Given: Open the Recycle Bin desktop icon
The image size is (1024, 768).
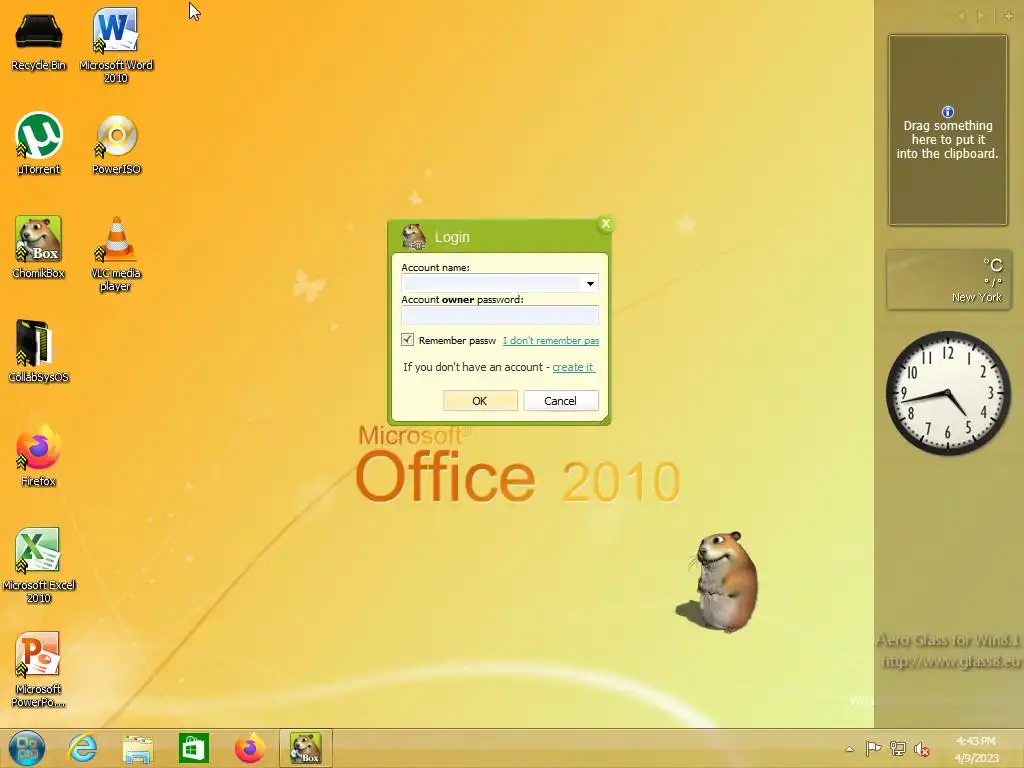Looking at the screenshot, I should click(39, 39).
